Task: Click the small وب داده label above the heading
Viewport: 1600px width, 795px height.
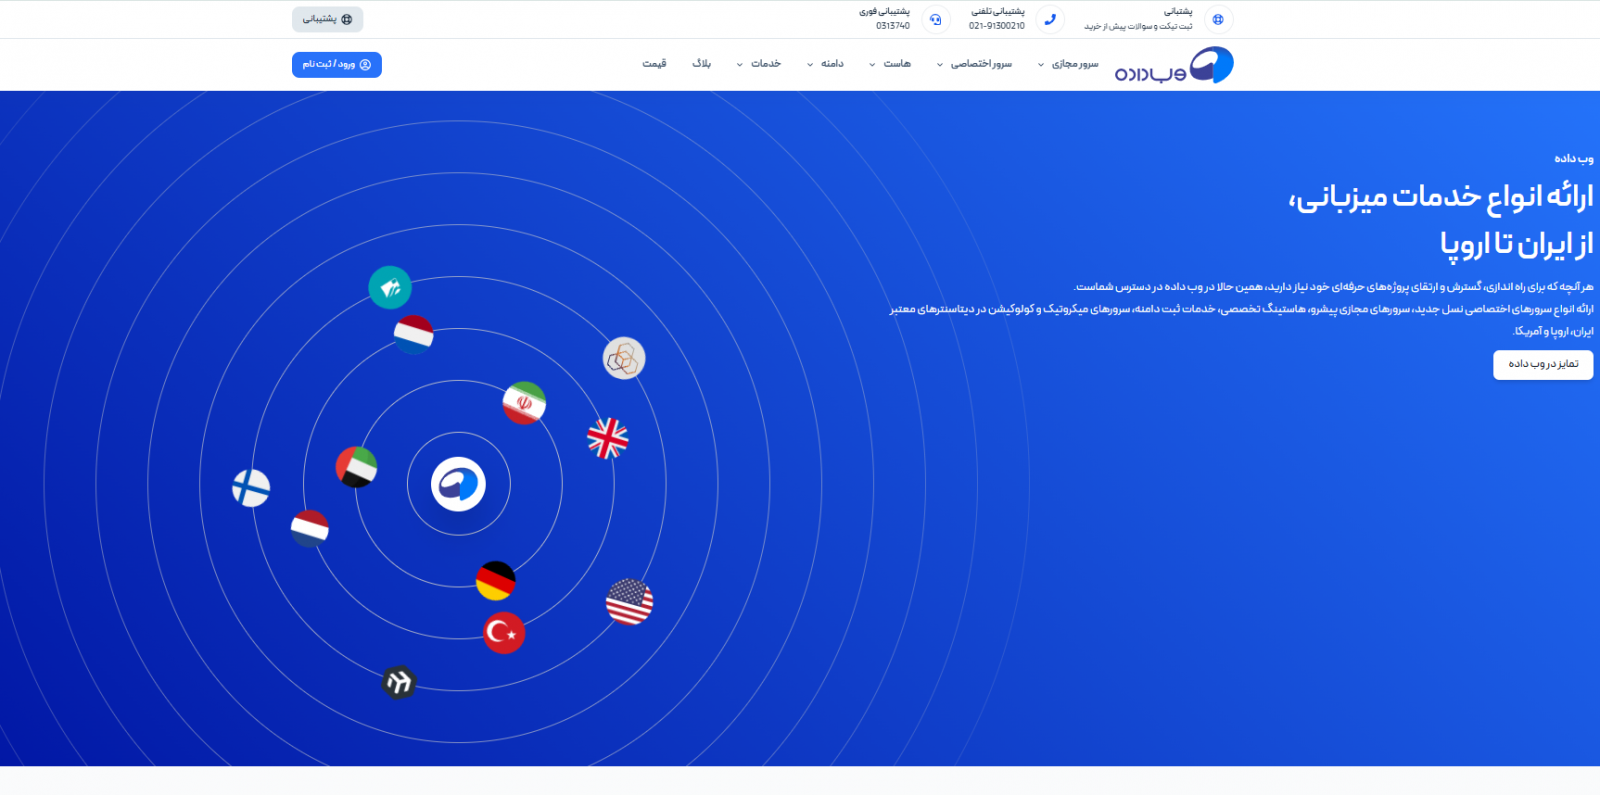Action: click(1574, 158)
